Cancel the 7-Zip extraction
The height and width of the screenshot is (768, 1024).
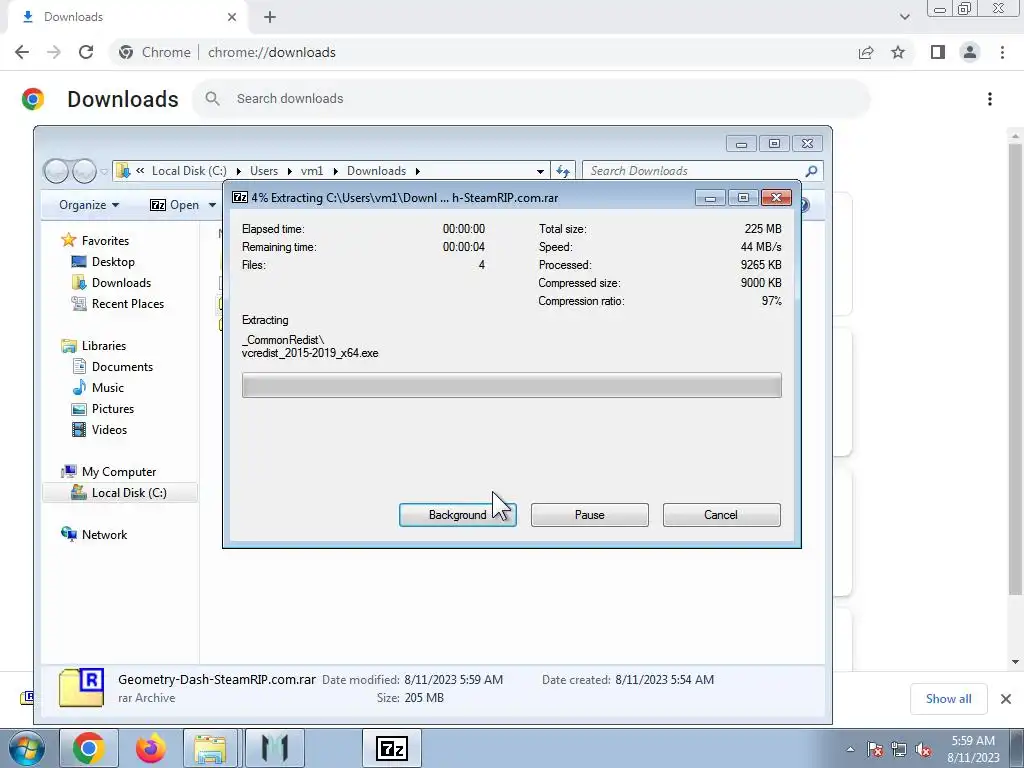coord(721,515)
